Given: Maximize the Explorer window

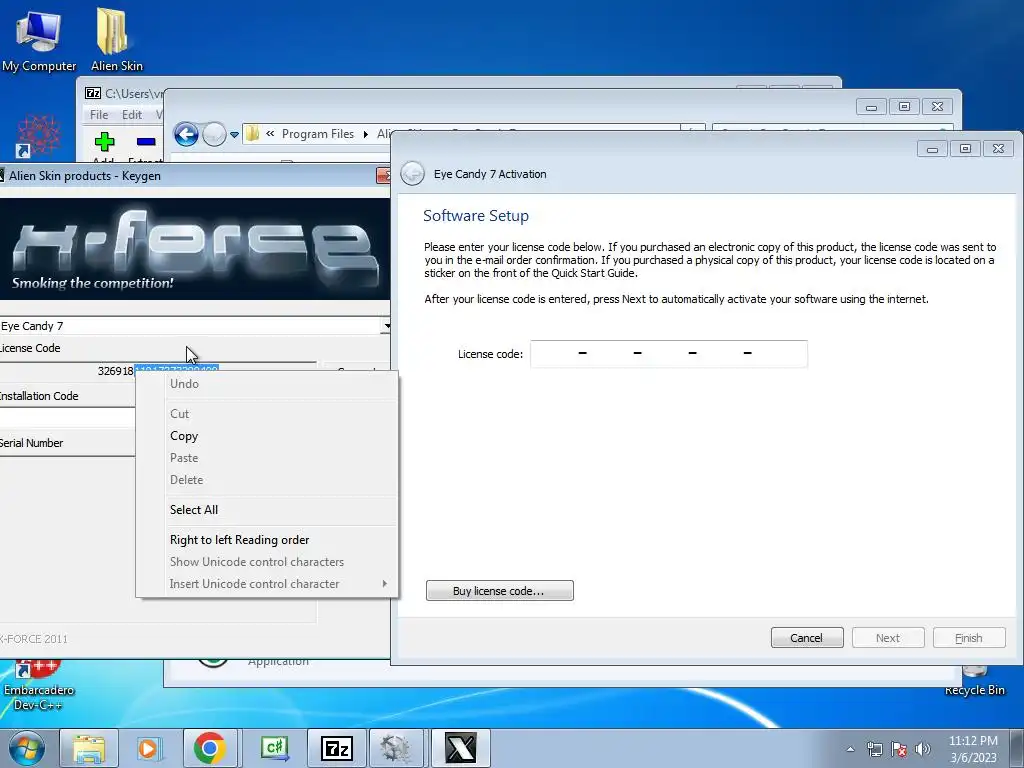Looking at the screenshot, I should click(x=904, y=106).
